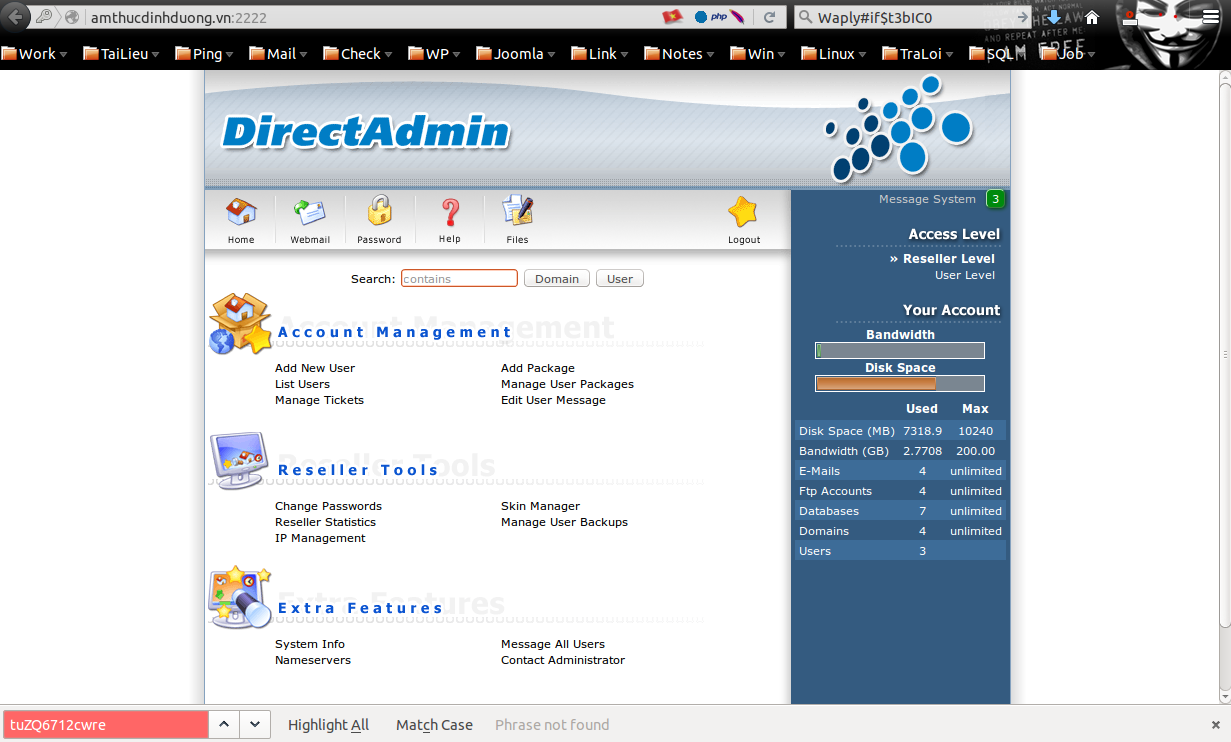The width and height of the screenshot is (1231, 742).
Task: Click the feather icon in address bar
Action: (x=738, y=17)
